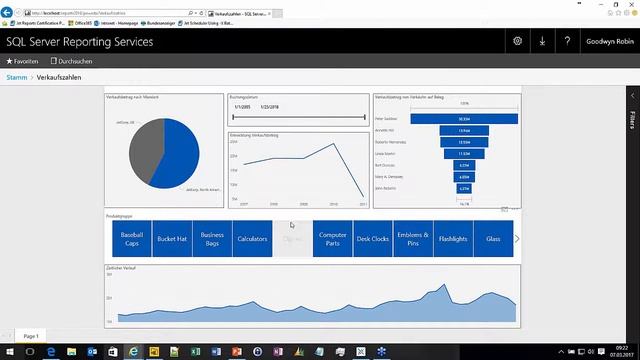This screenshot has height=360, width=640.
Task: Click the download arrow icon
Action: pos(542,41)
